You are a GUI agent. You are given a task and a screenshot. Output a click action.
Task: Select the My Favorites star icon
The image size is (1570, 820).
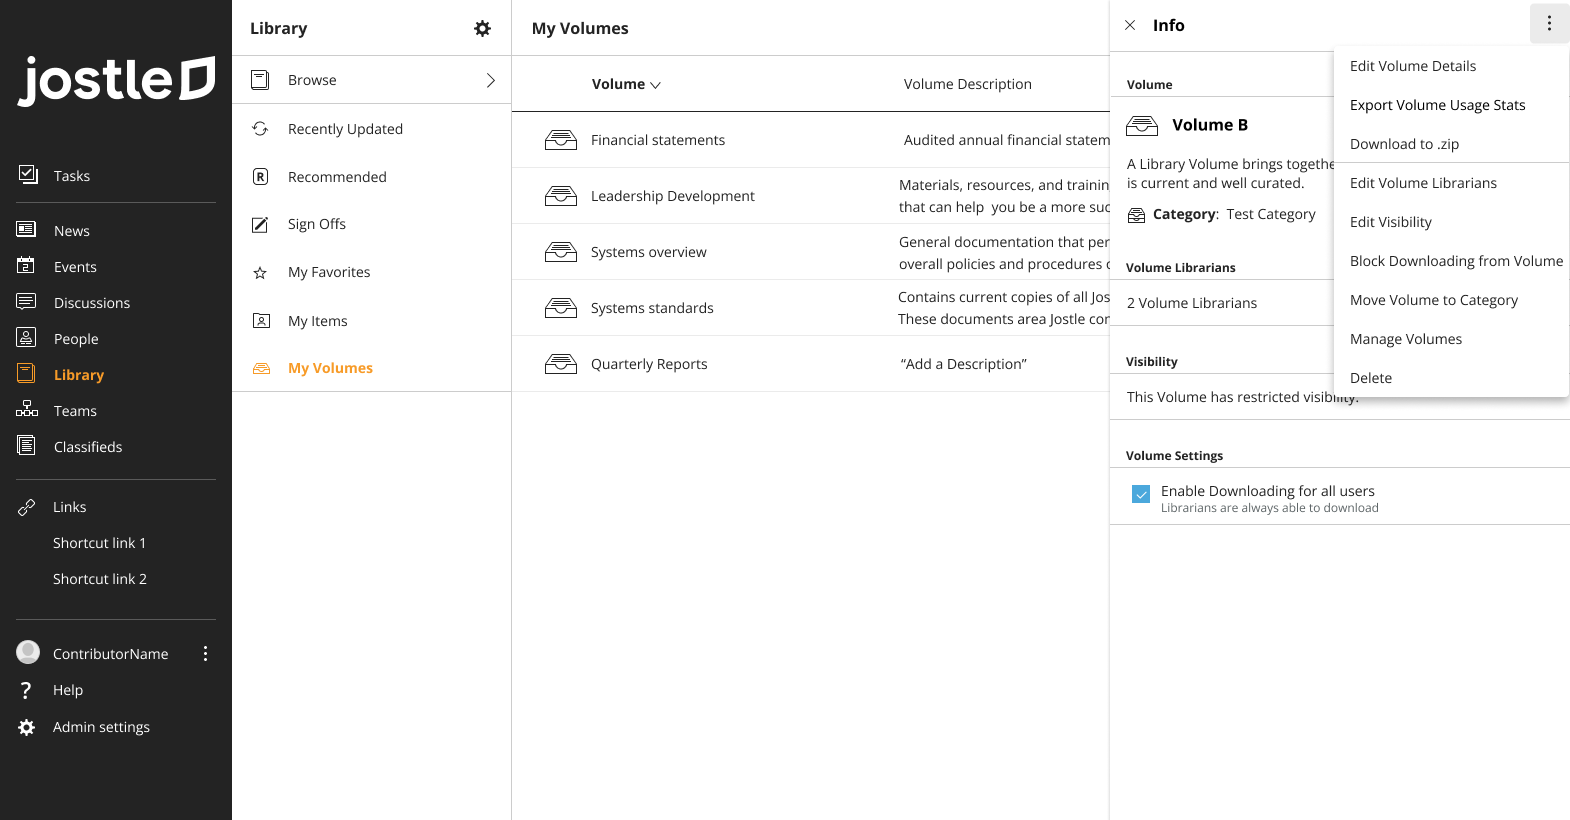click(x=260, y=272)
